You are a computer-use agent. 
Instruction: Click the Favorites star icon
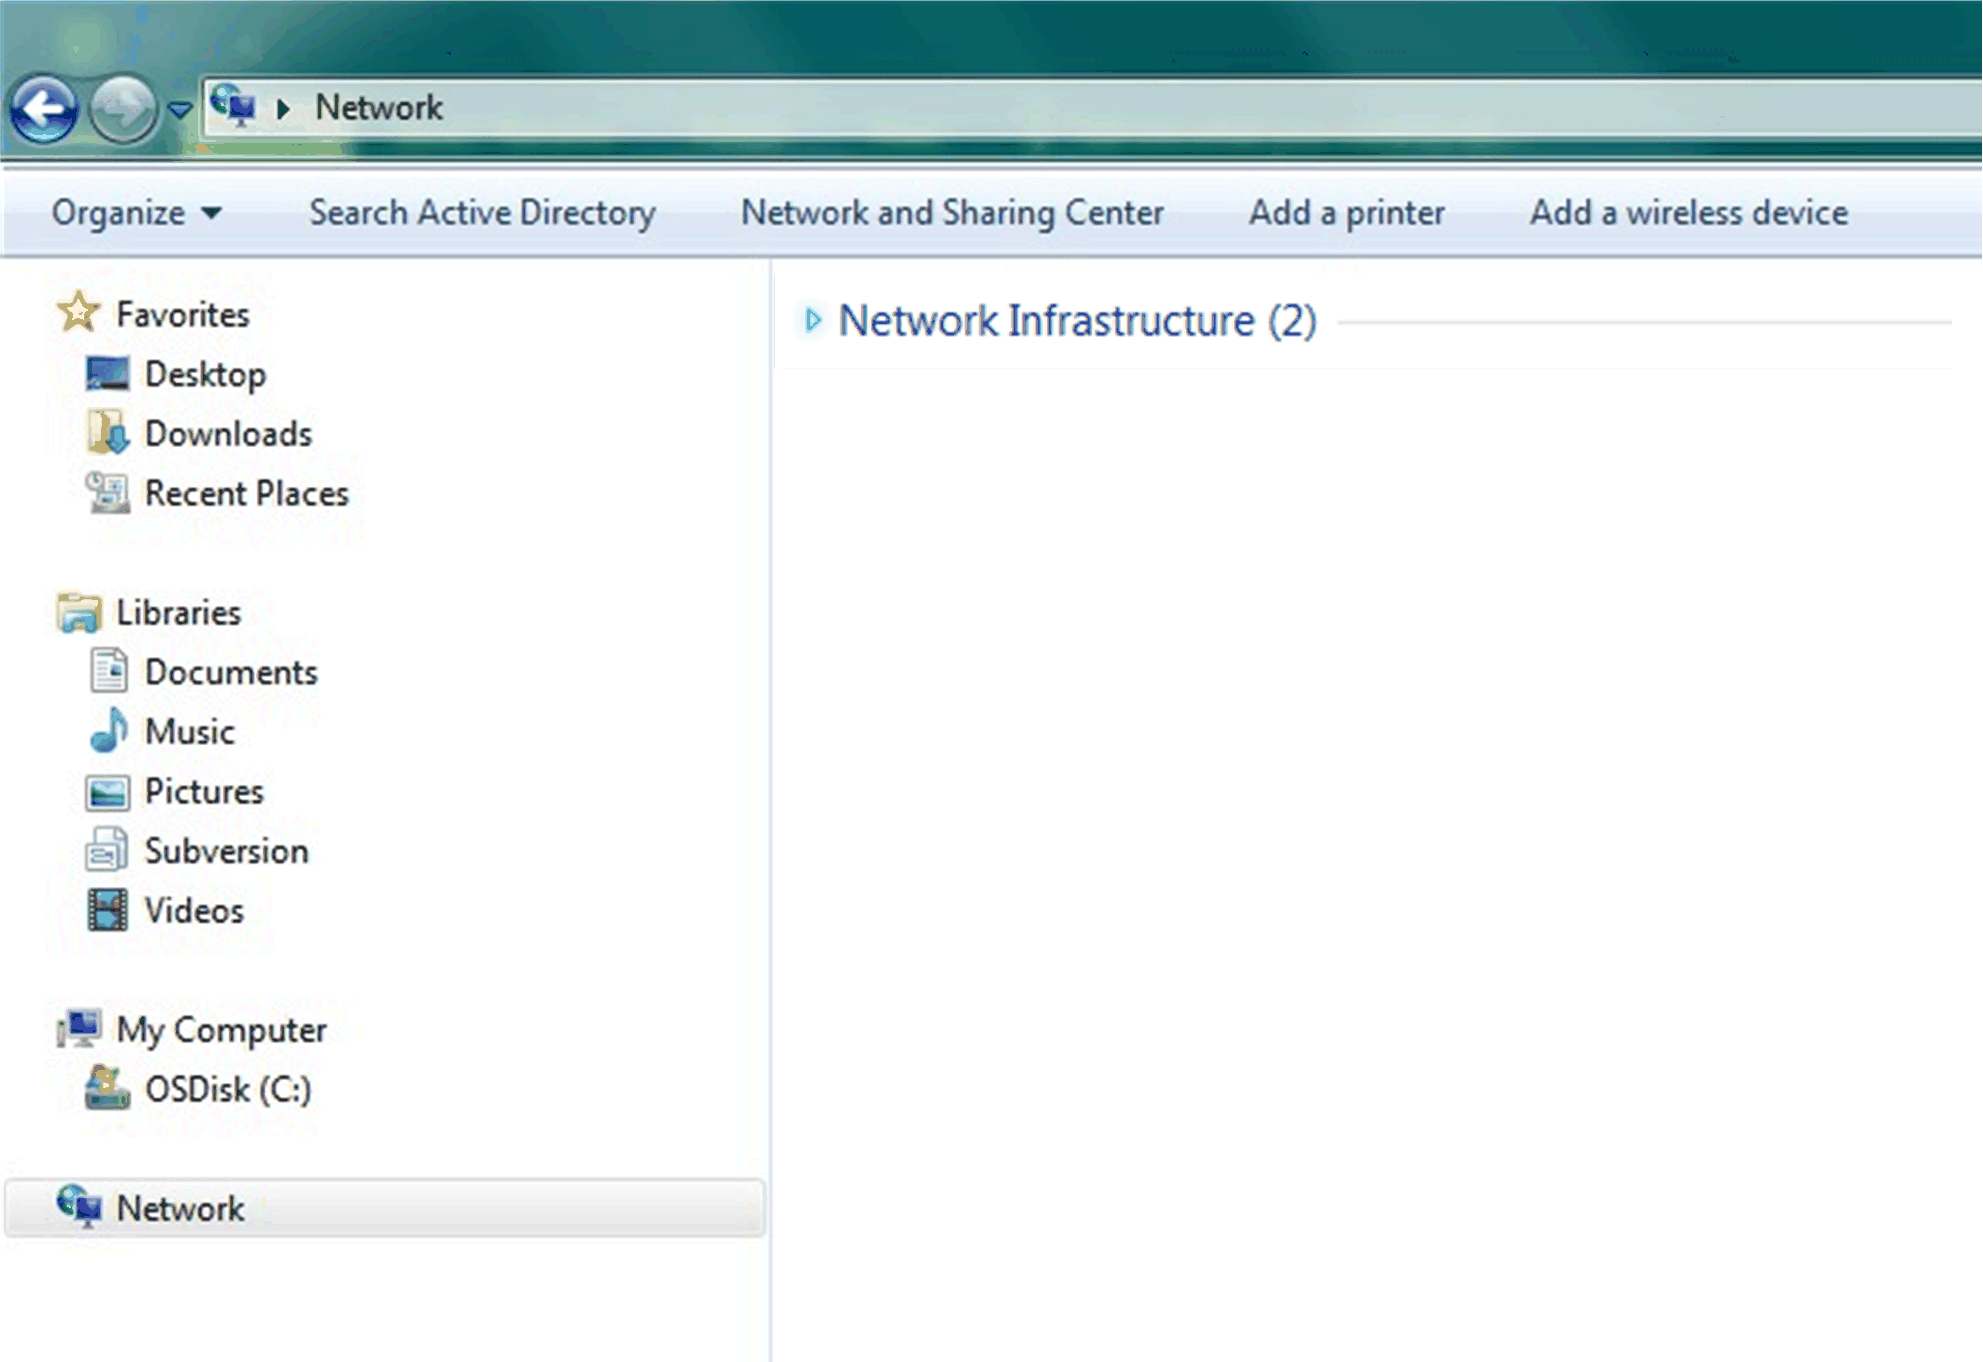point(78,313)
